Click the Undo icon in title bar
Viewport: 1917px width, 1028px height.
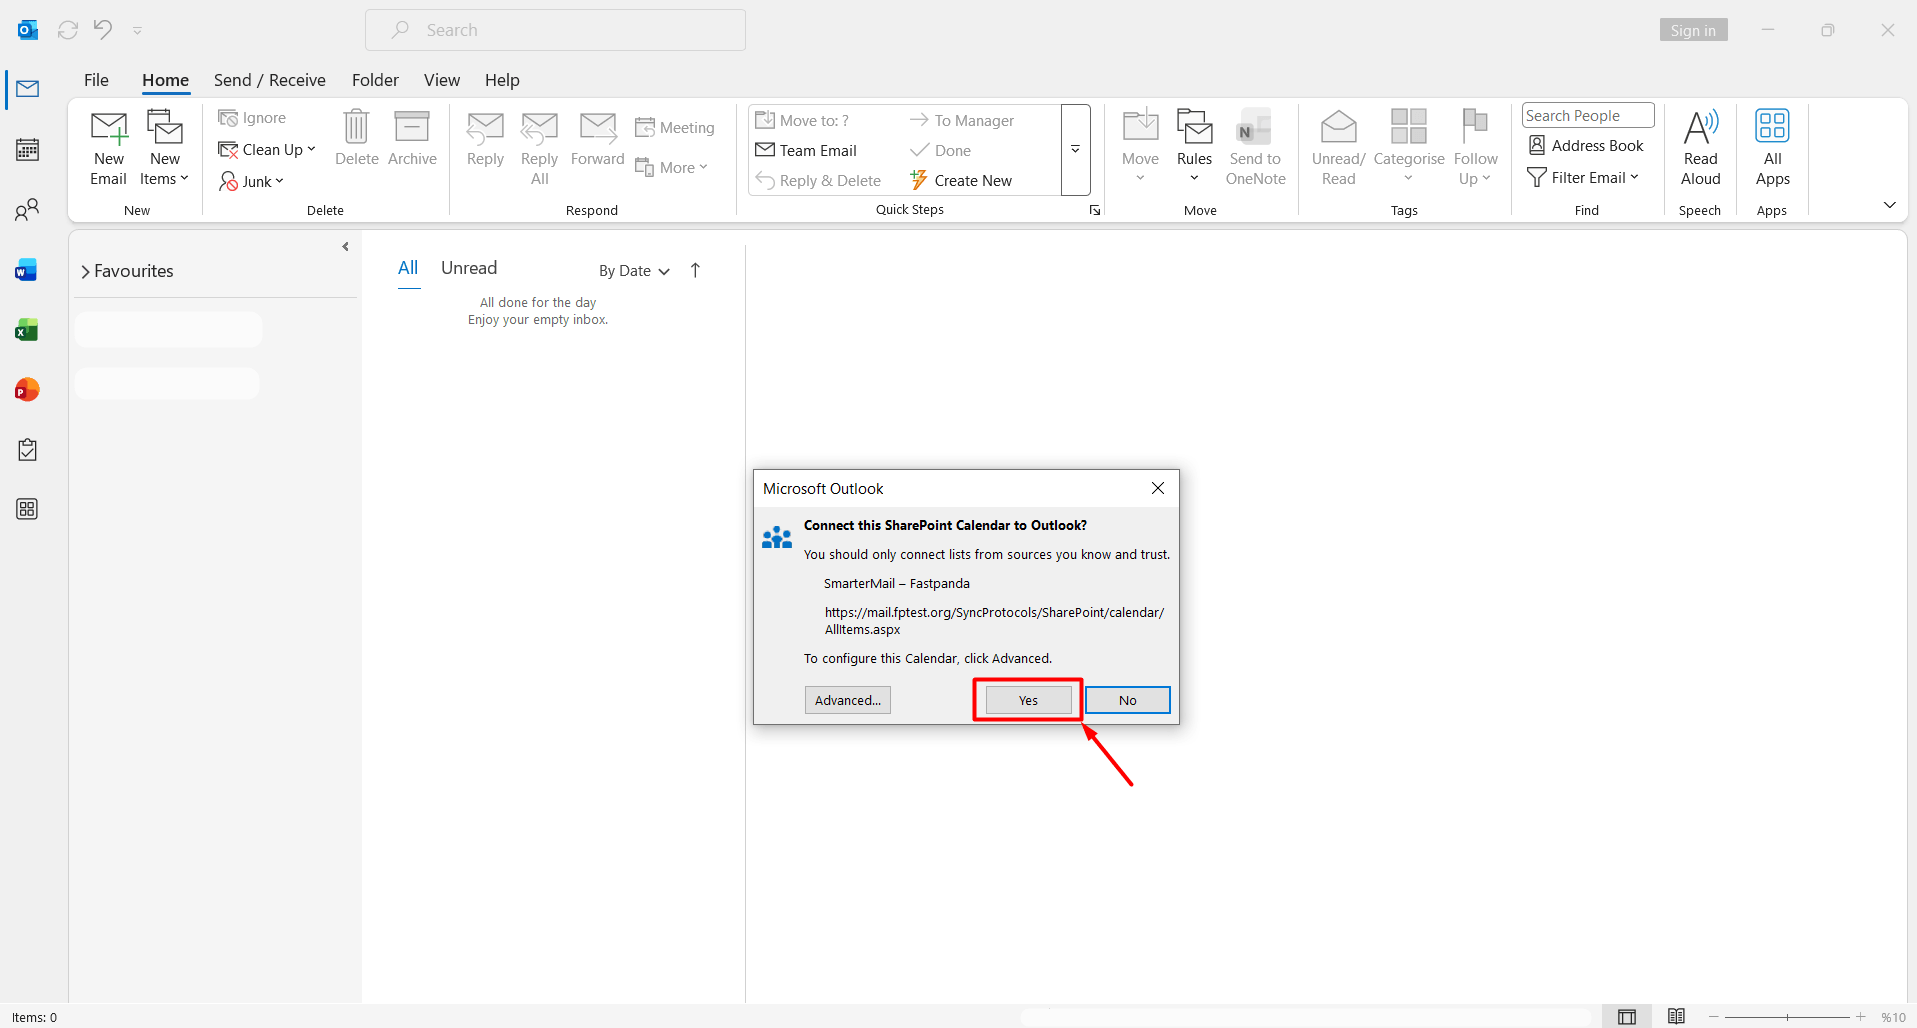(x=103, y=30)
